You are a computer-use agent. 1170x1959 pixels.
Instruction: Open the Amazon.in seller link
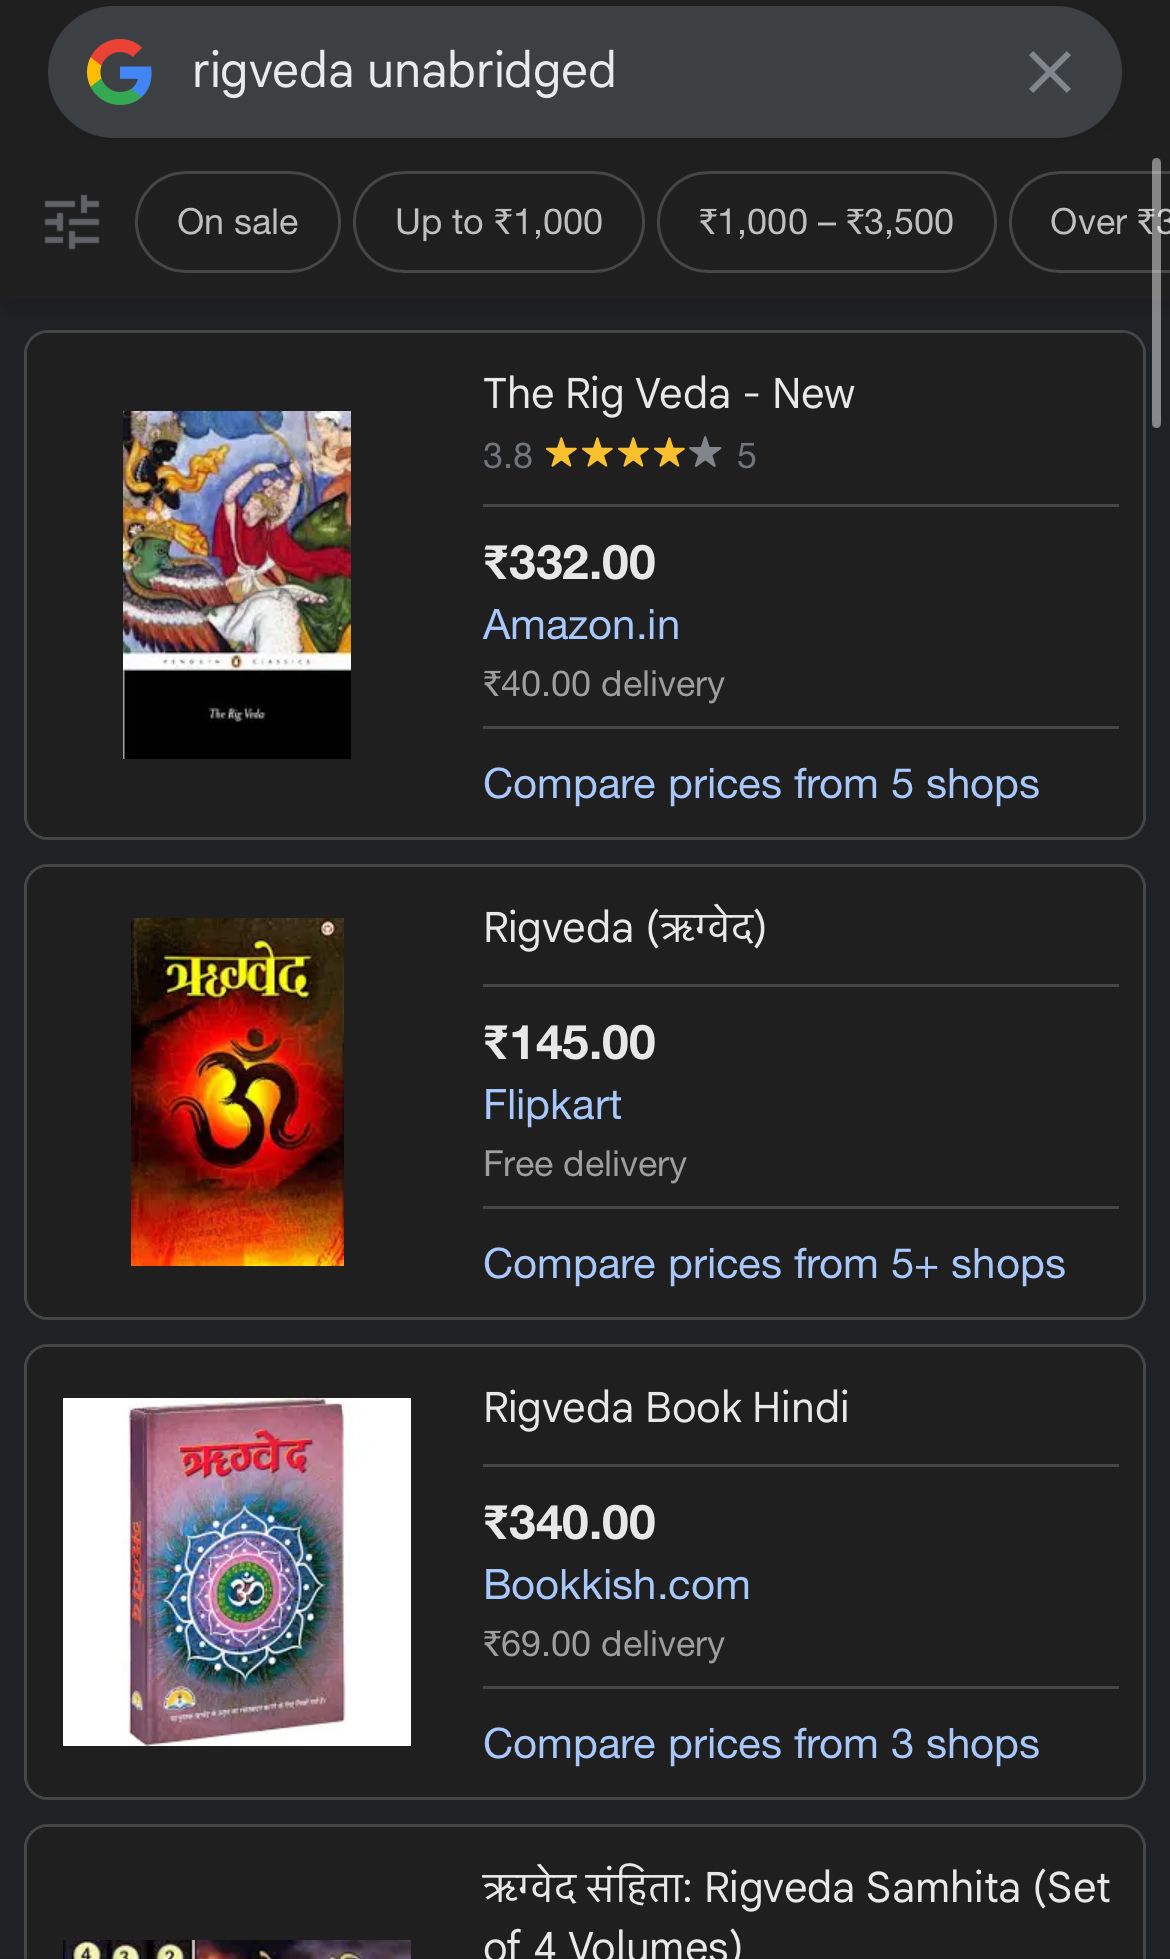pos(581,625)
